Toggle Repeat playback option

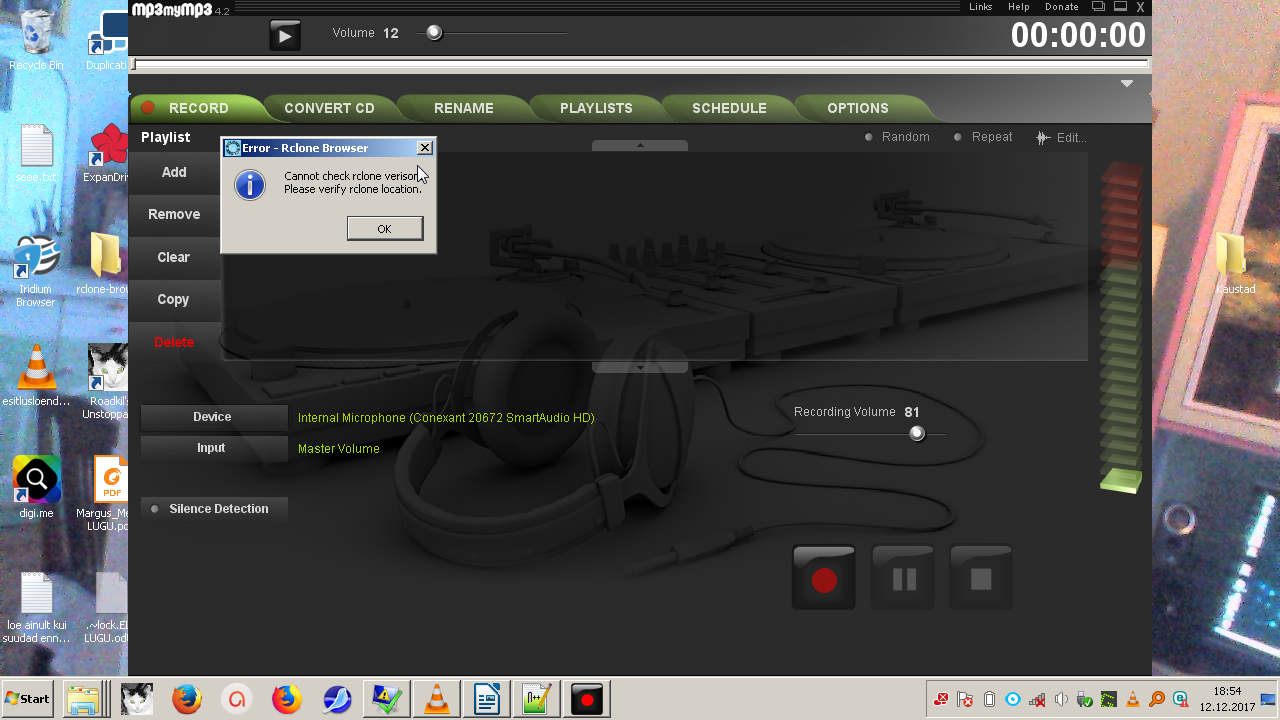tap(983, 137)
